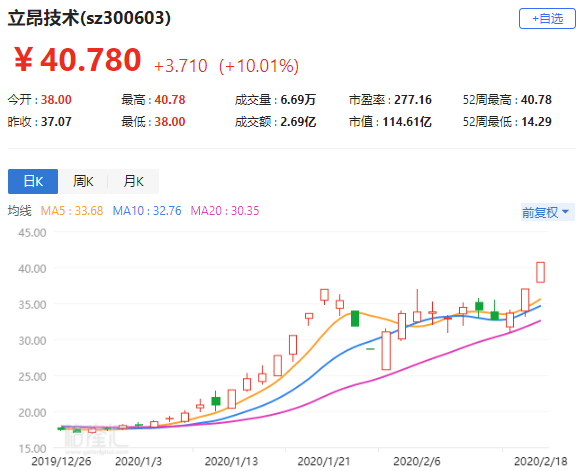Click MA5 : 33.68 legend label
Screen dimensions: 578x471
72,211
